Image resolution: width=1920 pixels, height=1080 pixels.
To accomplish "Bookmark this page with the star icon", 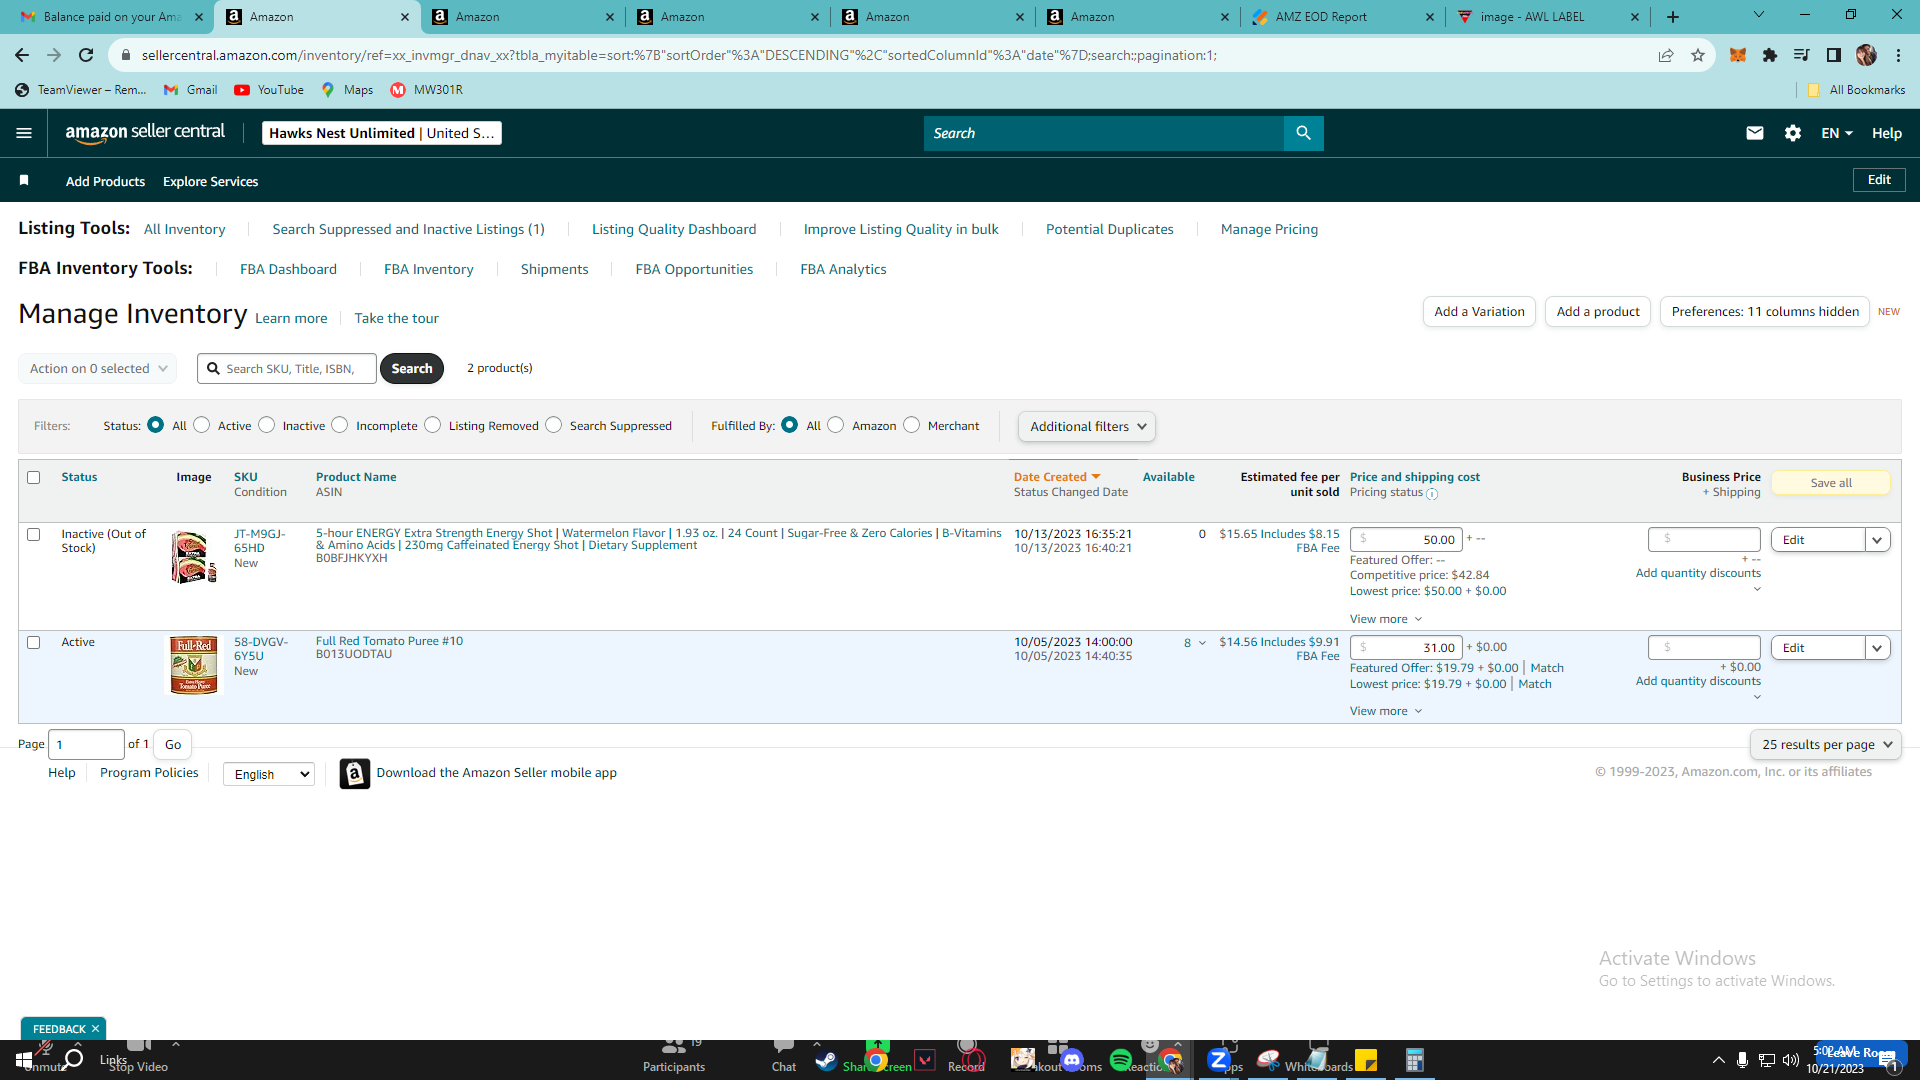I will [1698, 55].
